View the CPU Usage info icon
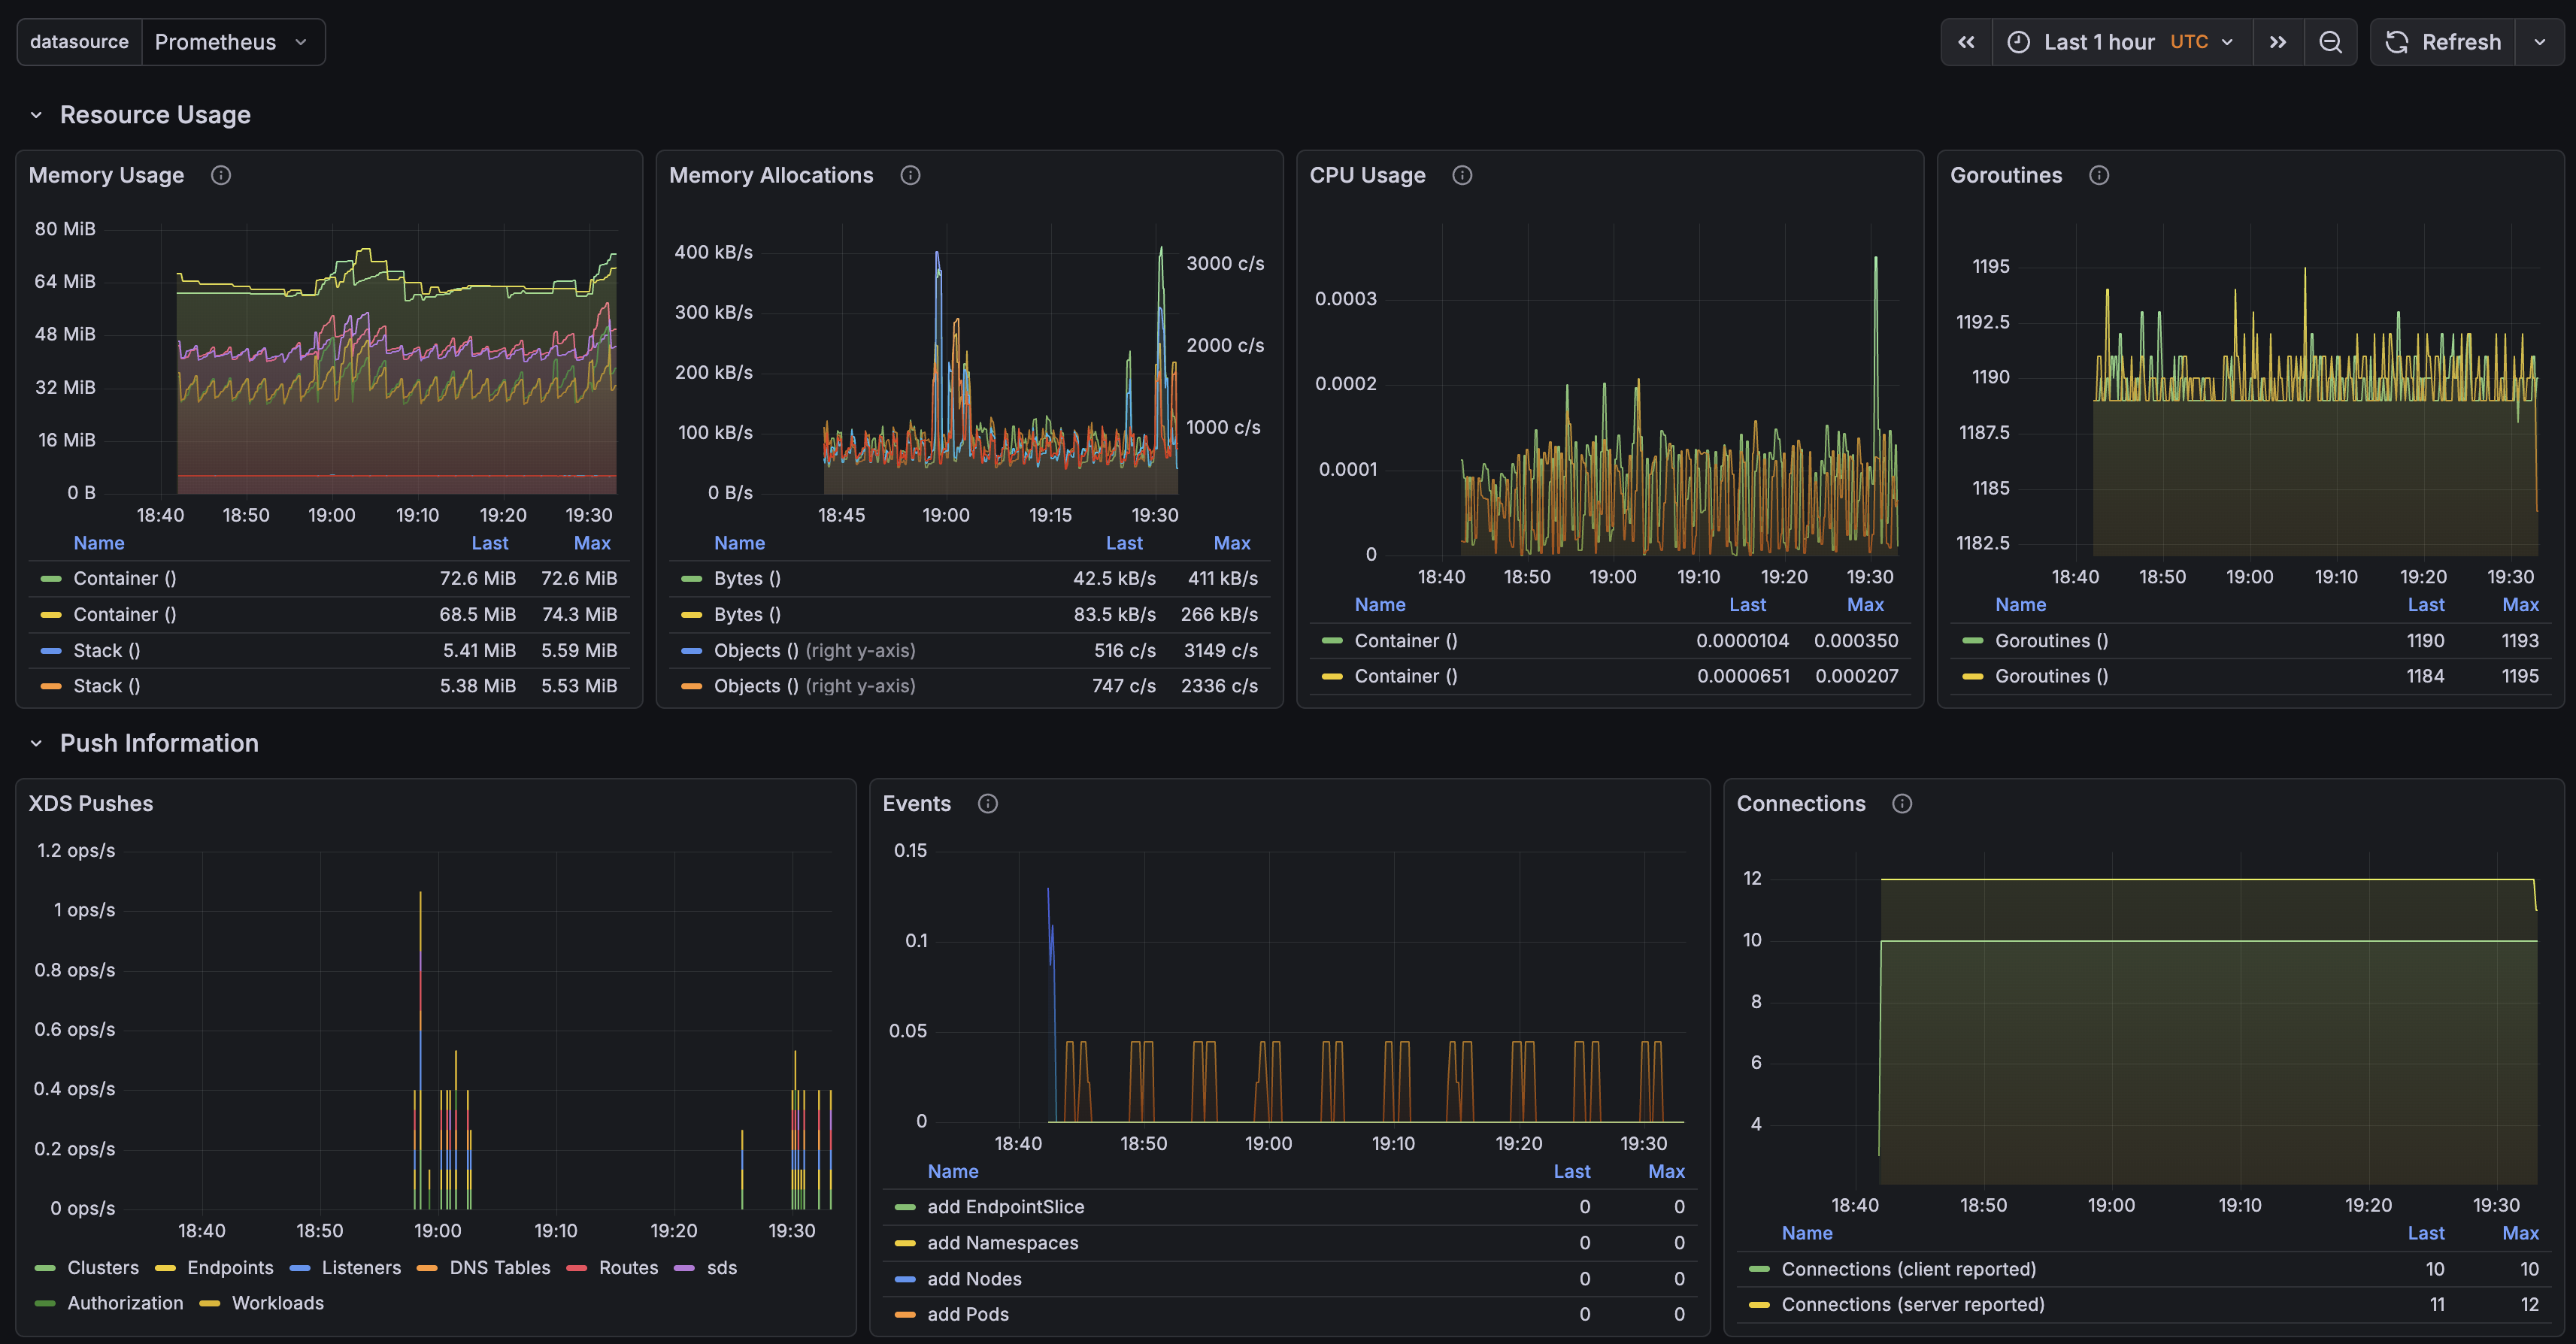The height and width of the screenshot is (1344, 2576). click(x=1462, y=175)
